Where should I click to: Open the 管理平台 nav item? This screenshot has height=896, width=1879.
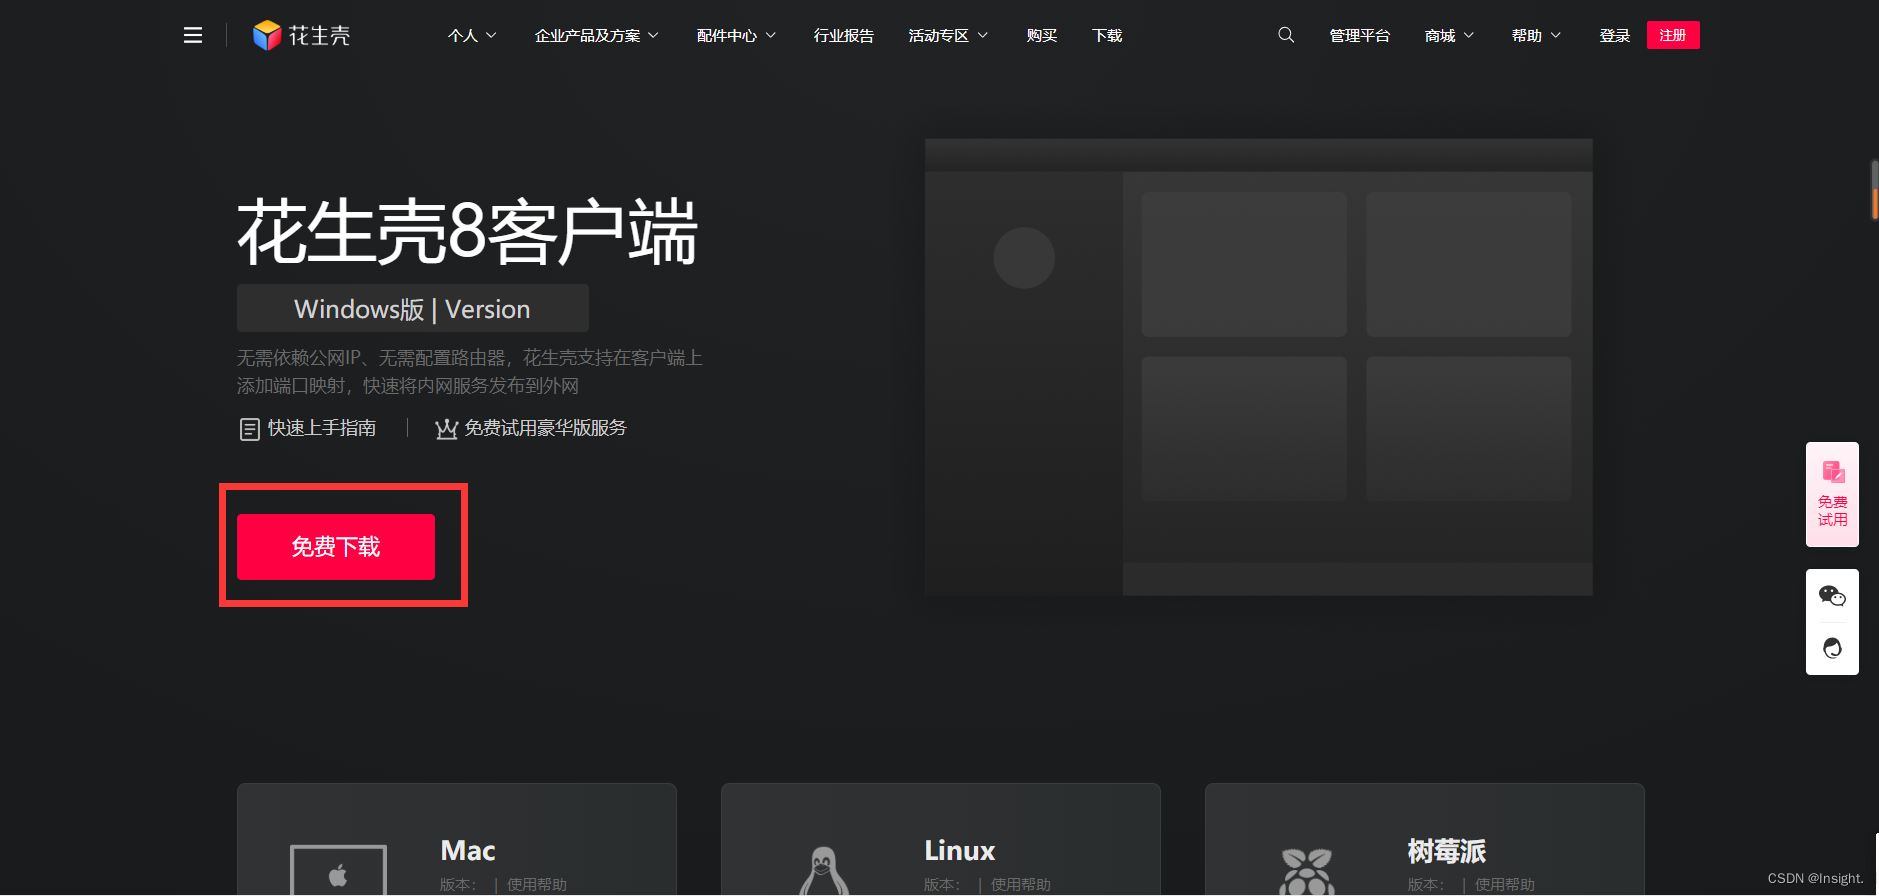click(1359, 36)
